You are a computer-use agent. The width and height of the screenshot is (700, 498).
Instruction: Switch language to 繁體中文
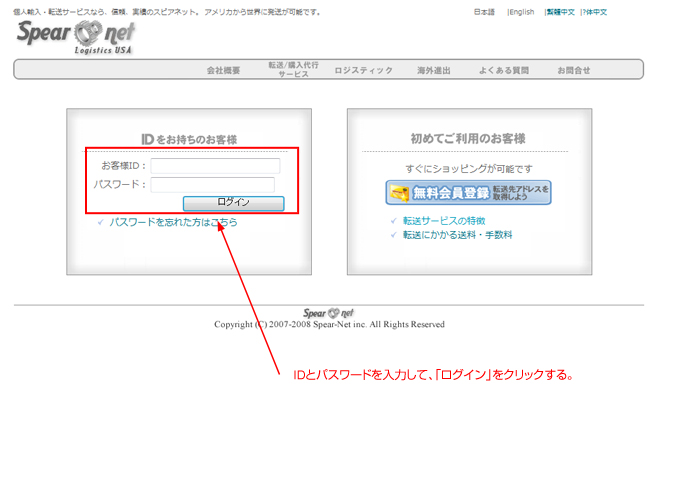[x=560, y=13]
